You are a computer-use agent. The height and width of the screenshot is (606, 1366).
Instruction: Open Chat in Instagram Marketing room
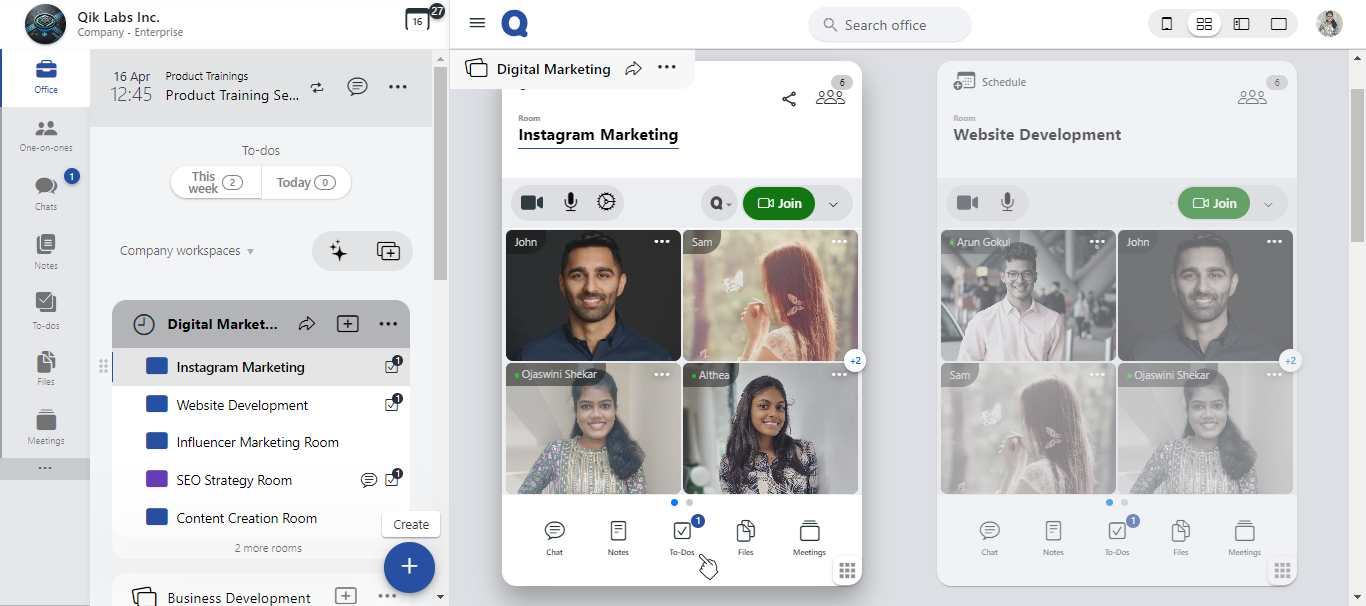(x=554, y=538)
